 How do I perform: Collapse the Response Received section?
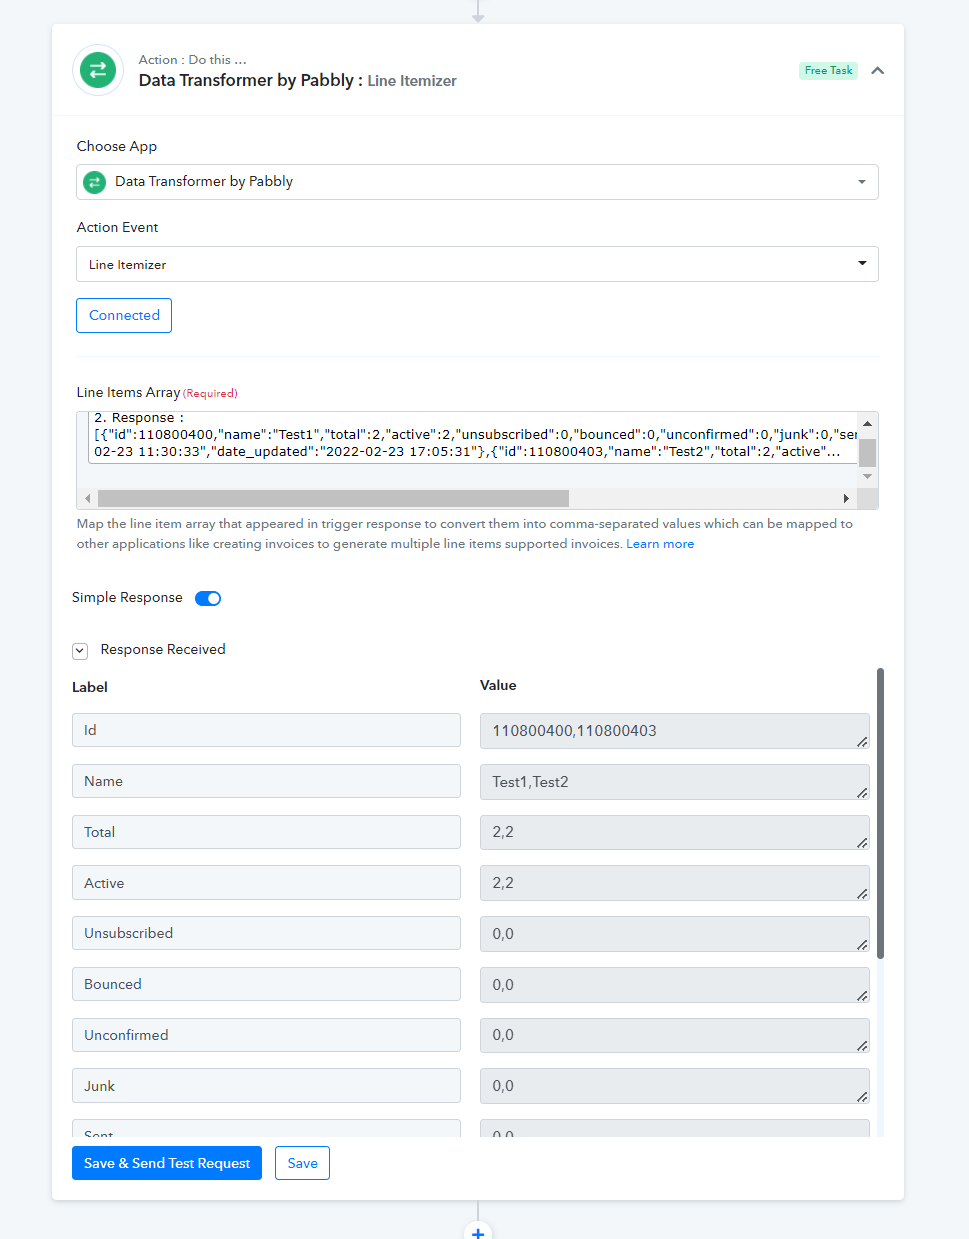pos(80,651)
